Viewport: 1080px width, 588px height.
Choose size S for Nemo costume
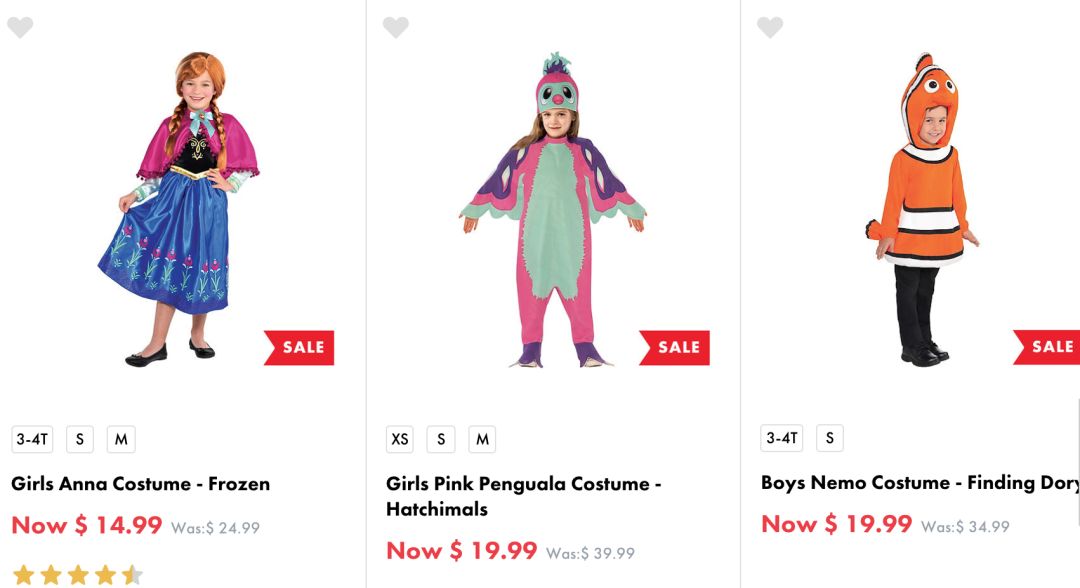[x=829, y=438]
